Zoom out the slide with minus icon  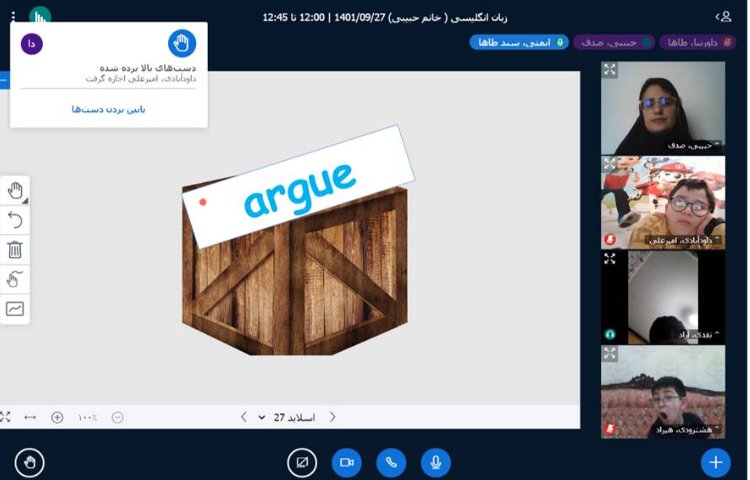[118, 417]
